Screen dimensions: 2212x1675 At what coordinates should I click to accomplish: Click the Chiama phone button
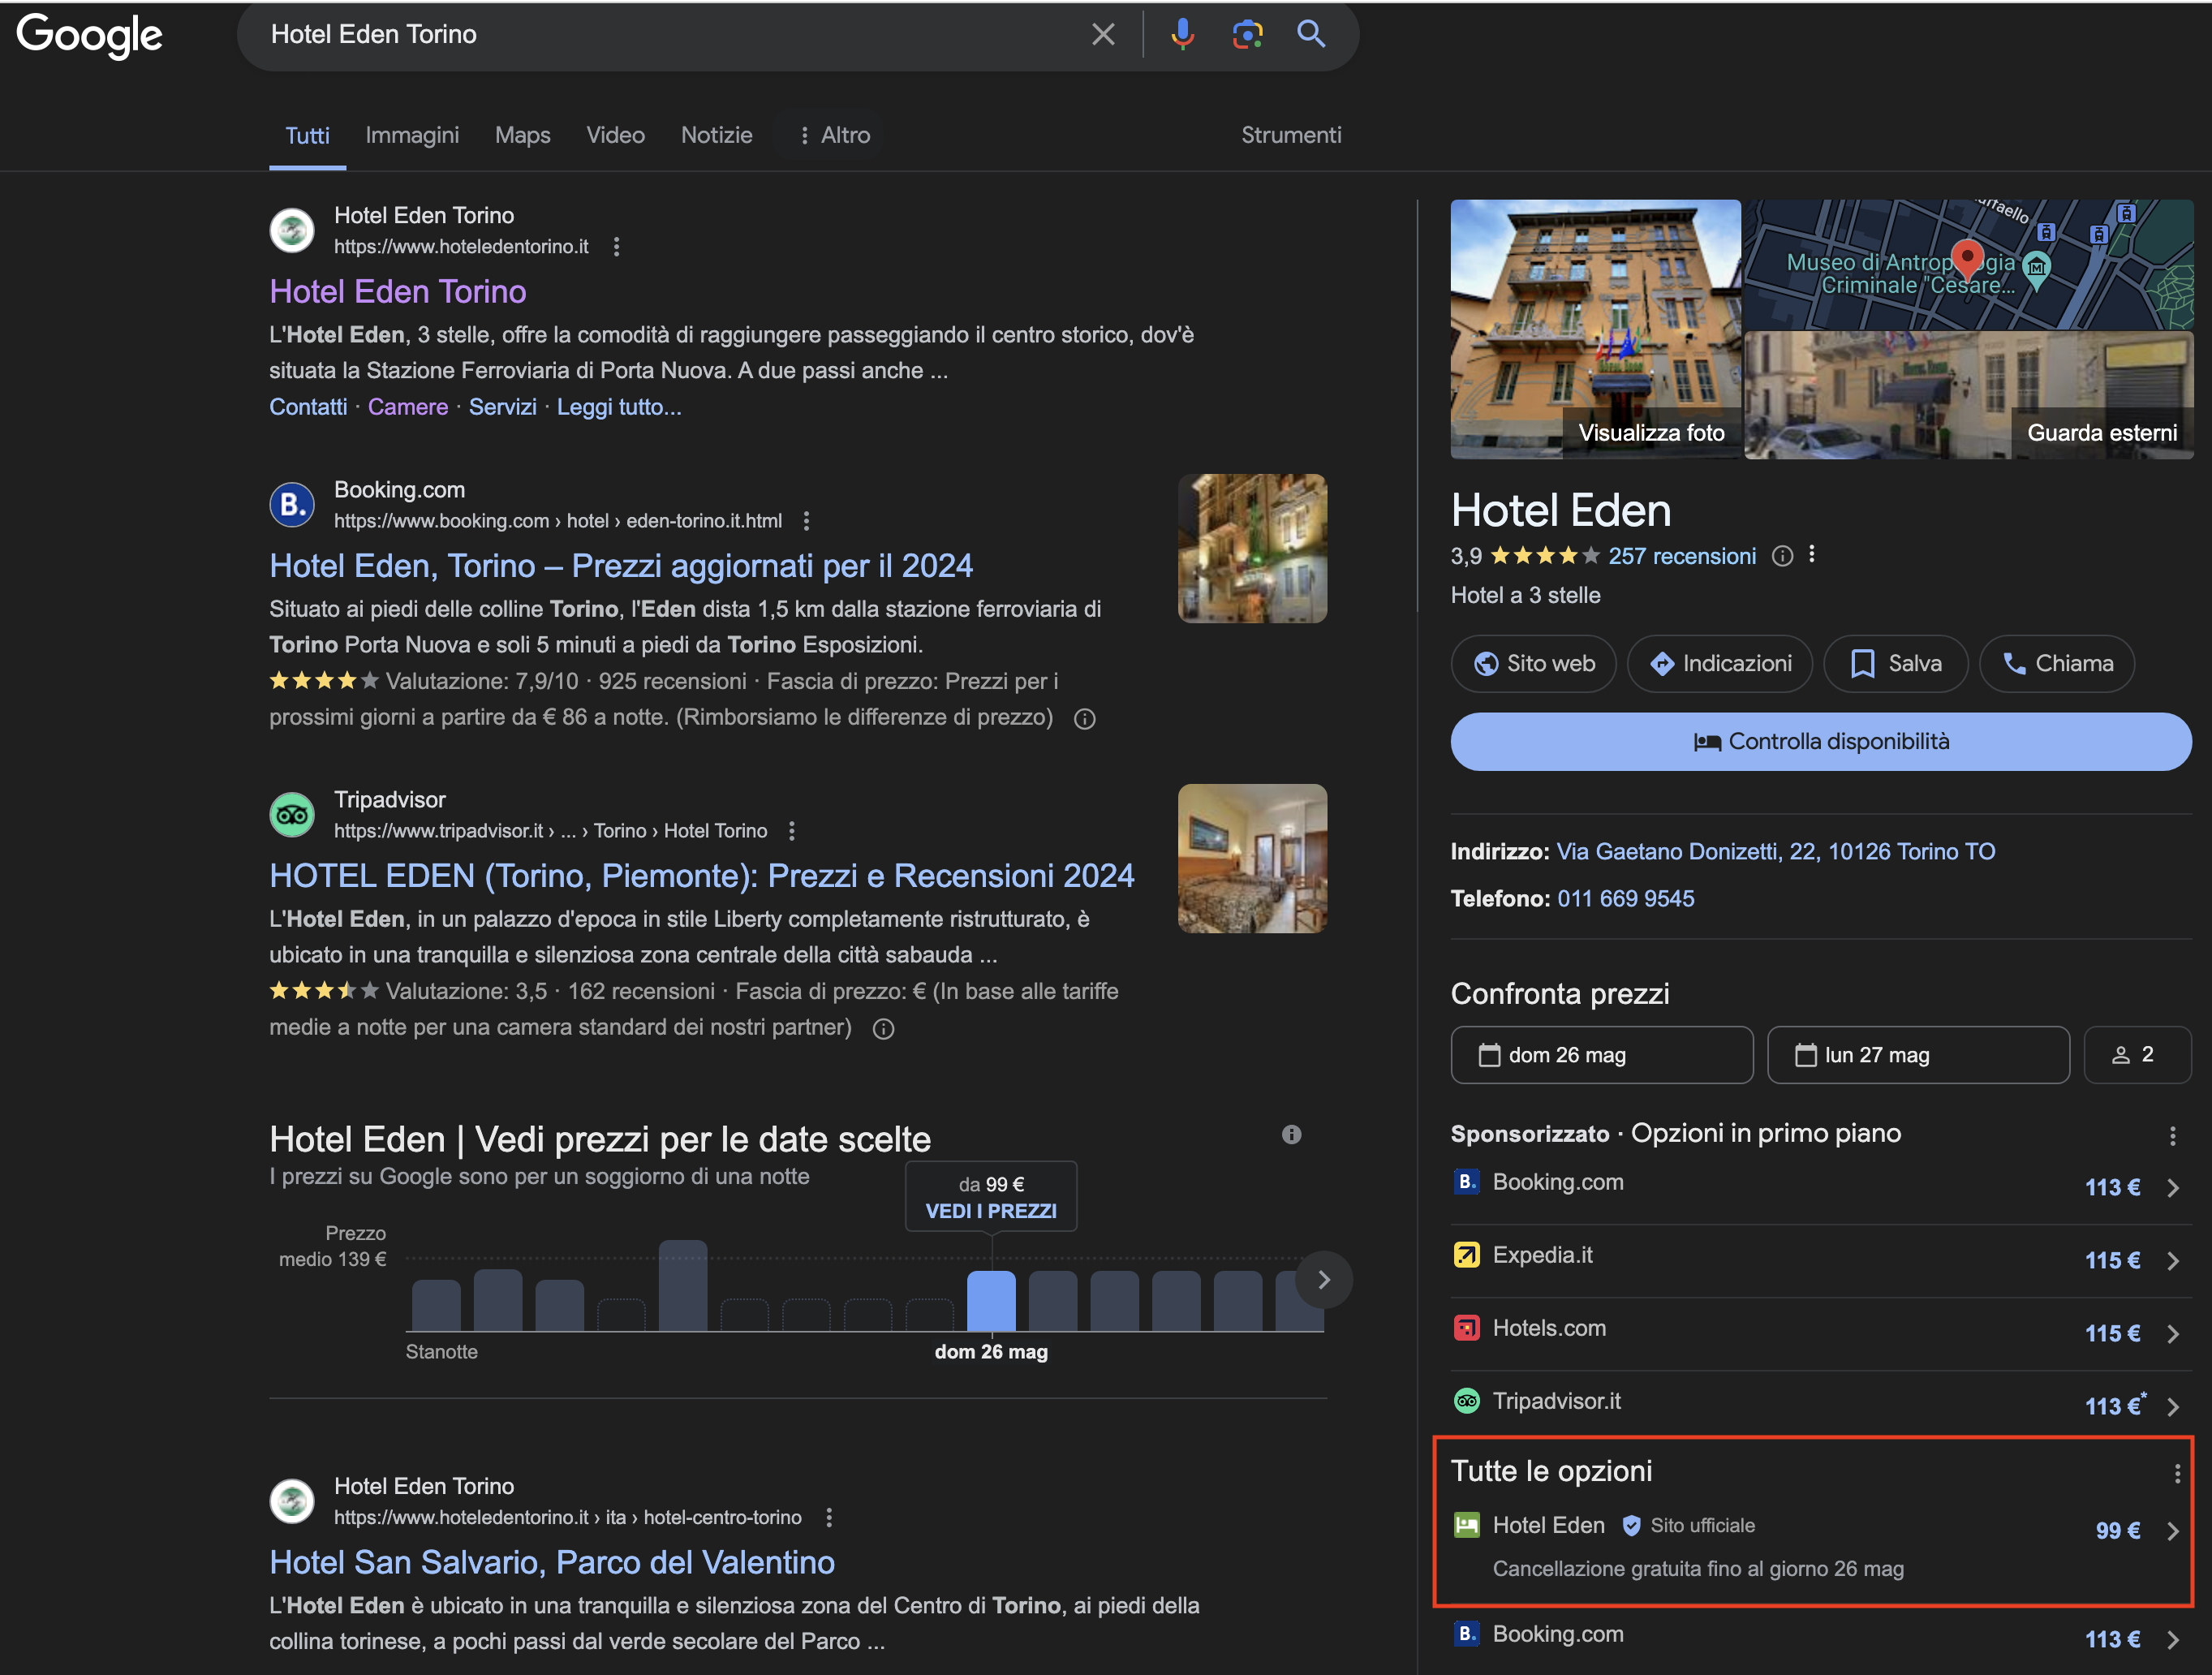(x=2057, y=664)
